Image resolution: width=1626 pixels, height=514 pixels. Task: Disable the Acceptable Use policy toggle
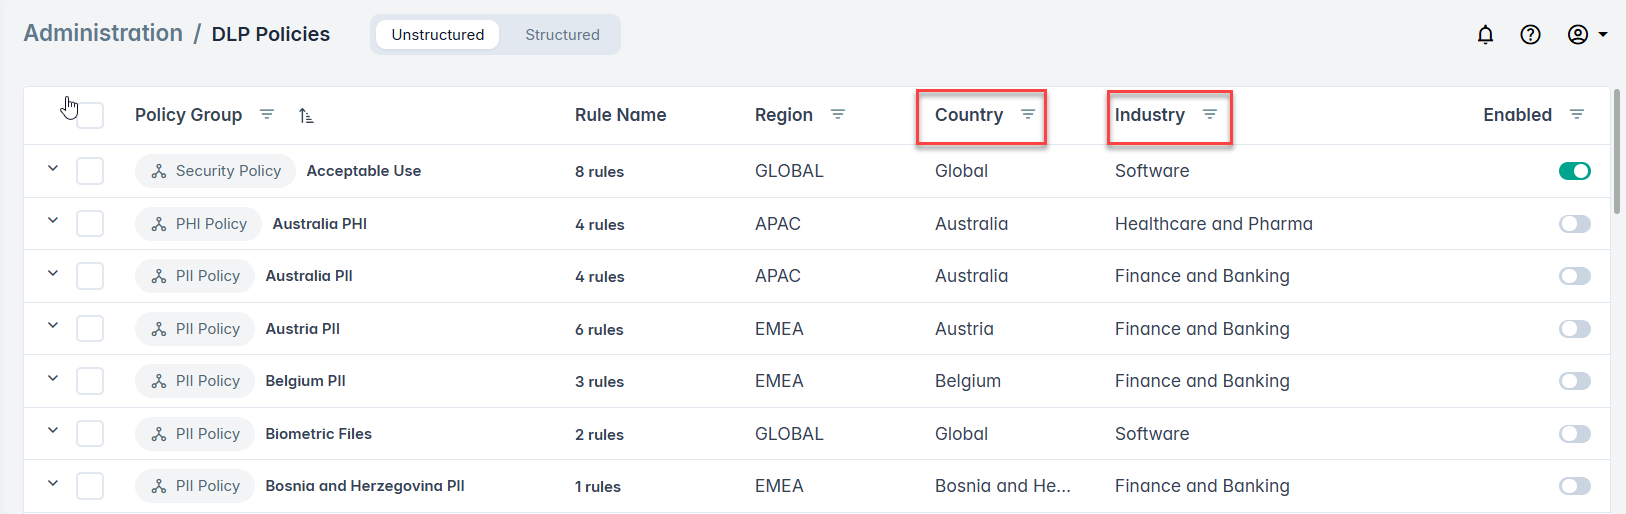(x=1574, y=171)
